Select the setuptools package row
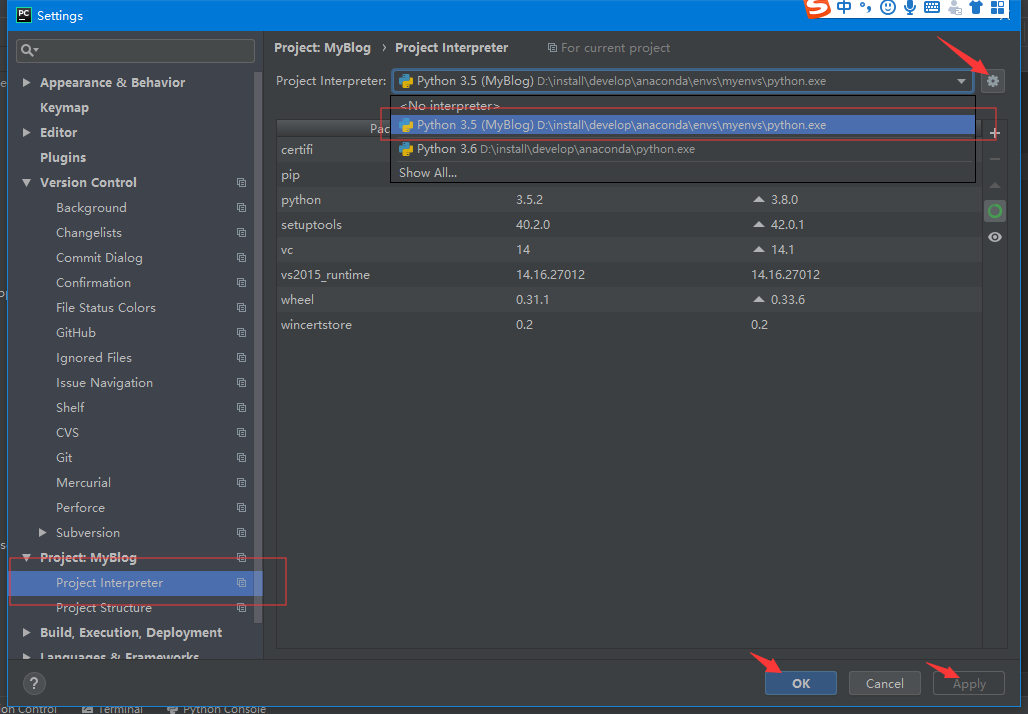 (629, 224)
